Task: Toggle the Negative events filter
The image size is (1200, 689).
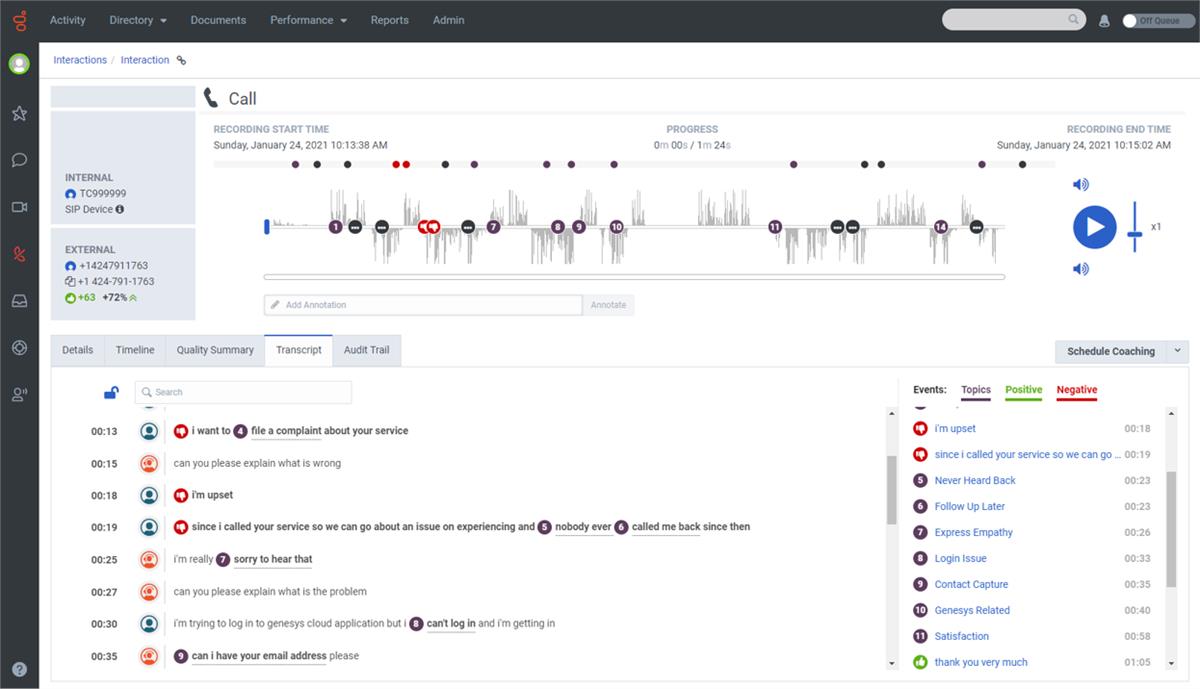Action: (x=1076, y=390)
